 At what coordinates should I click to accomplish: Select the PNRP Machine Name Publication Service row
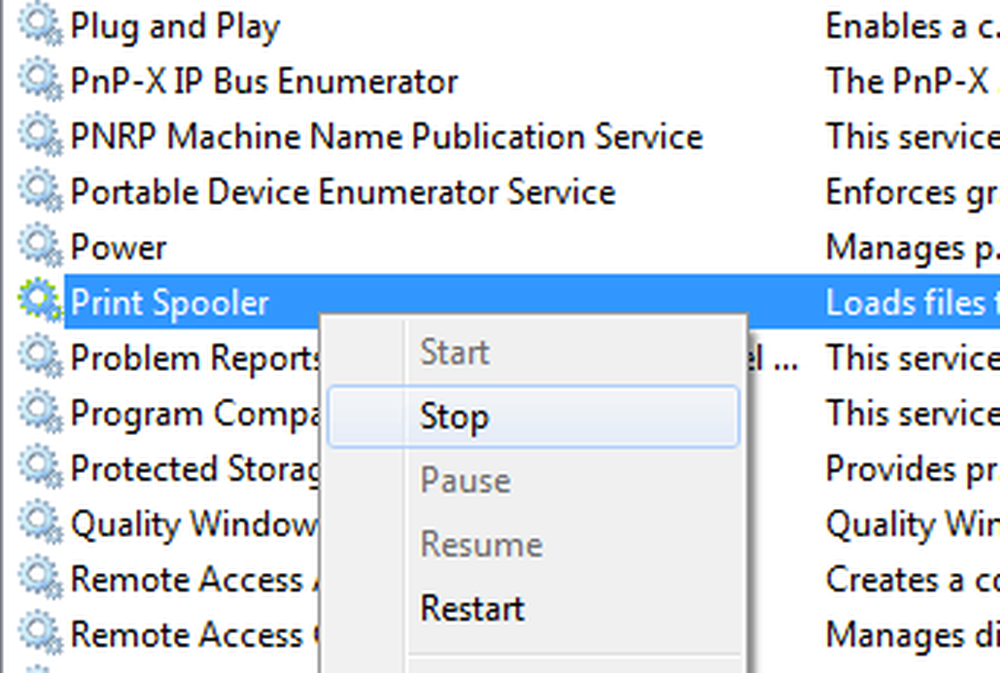pos(500,137)
